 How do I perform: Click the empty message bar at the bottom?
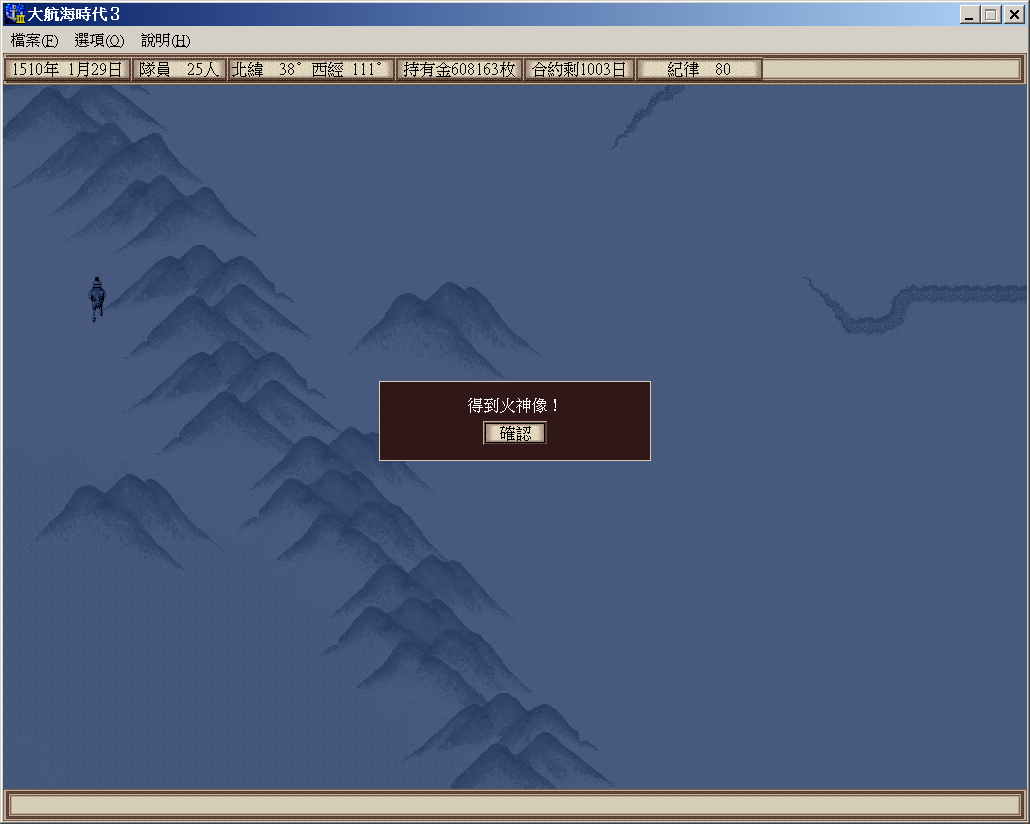pos(514,804)
